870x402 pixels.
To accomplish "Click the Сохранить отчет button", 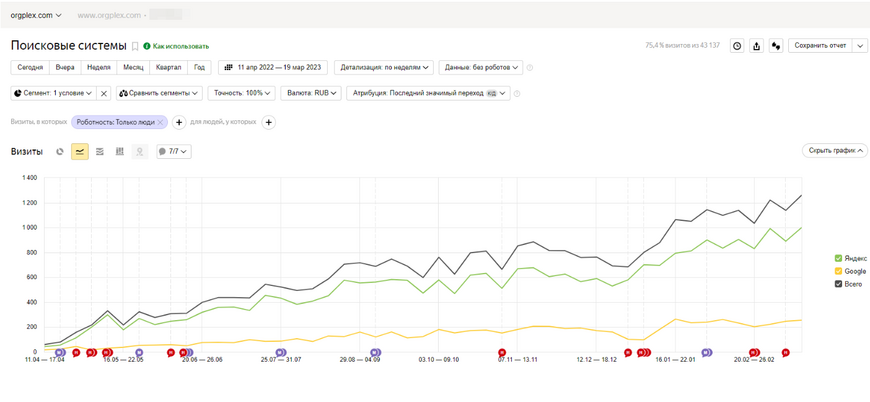I will (x=818, y=46).
